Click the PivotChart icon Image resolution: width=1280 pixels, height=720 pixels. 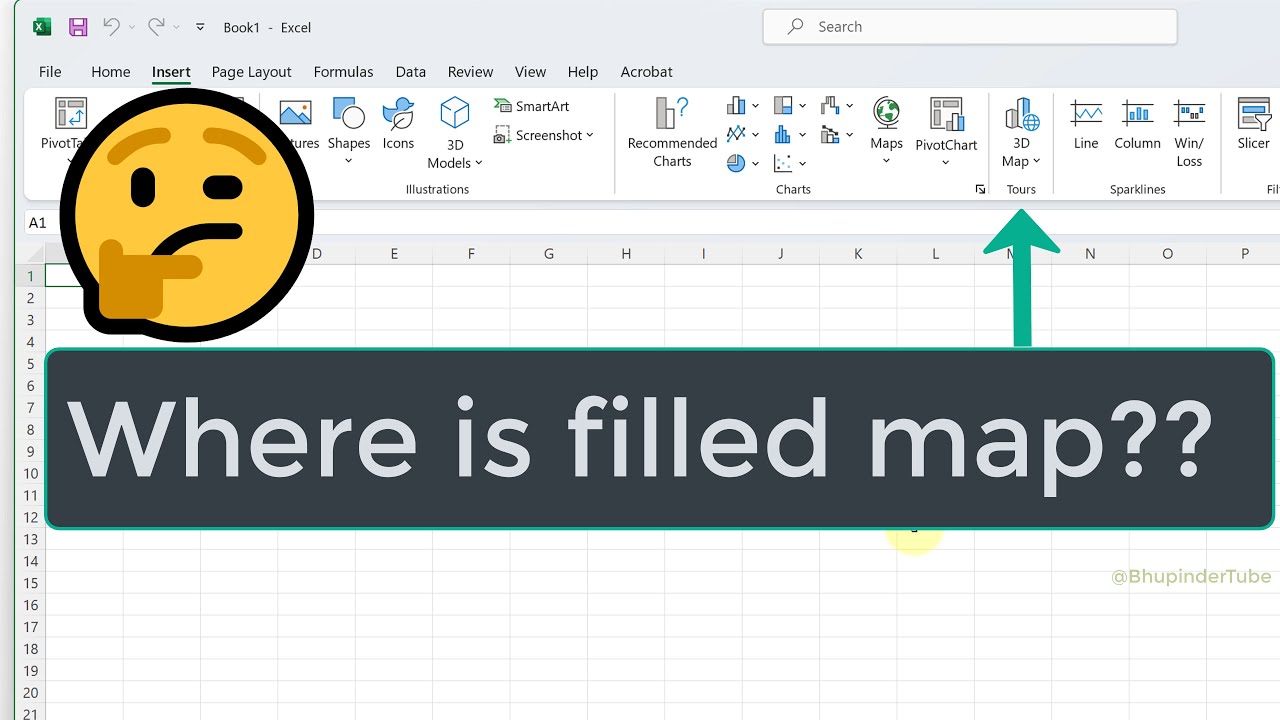point(946,113)
